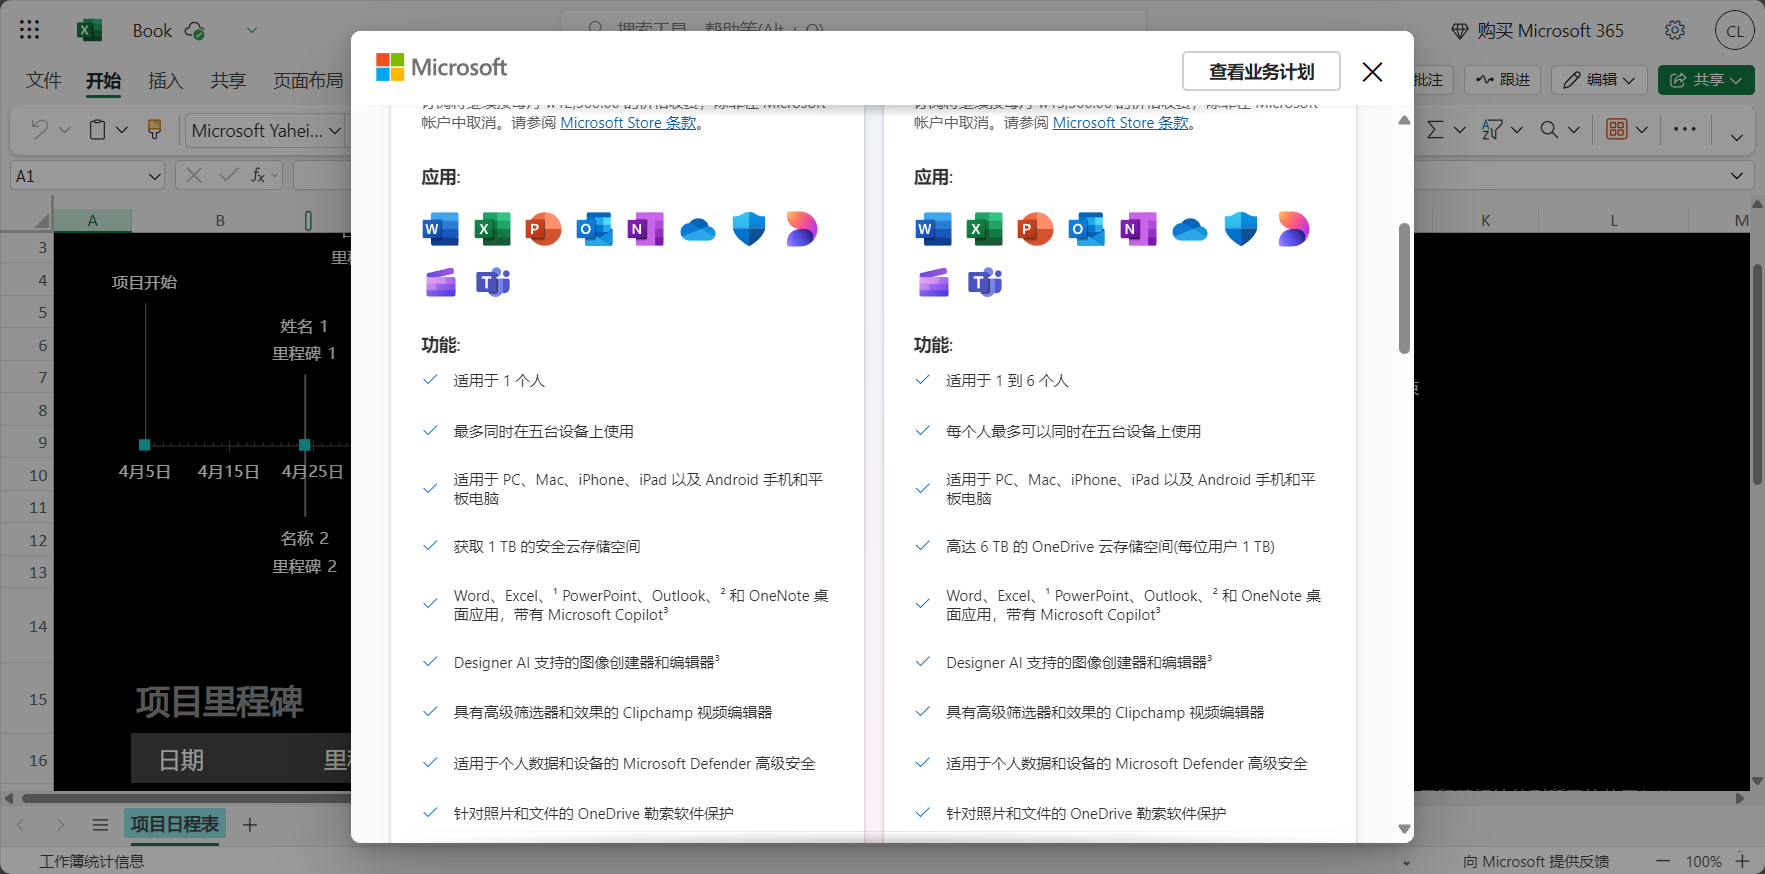Viewport: 1765px width, 874px height.
Task: Open the 文件 menu tab
Action: (x=44, y=80)
